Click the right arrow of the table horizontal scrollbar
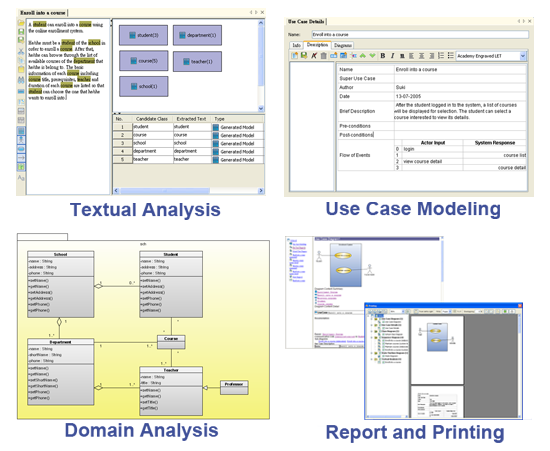The height and width of the screenshot is (451, 550). pyautogui.click(x=261, y=191)
